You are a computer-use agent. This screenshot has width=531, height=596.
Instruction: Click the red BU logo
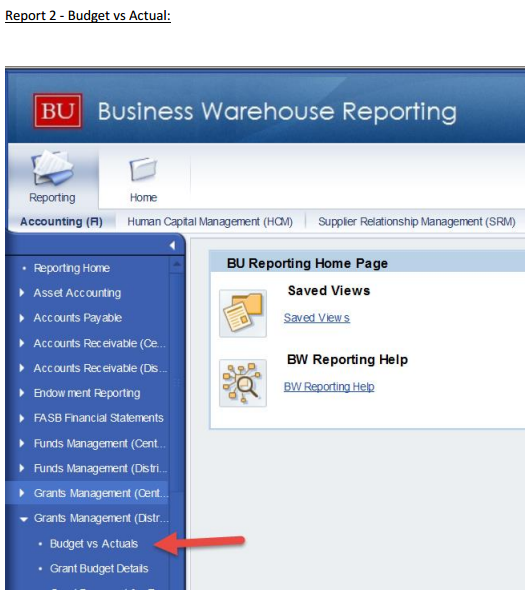[58, 111]
